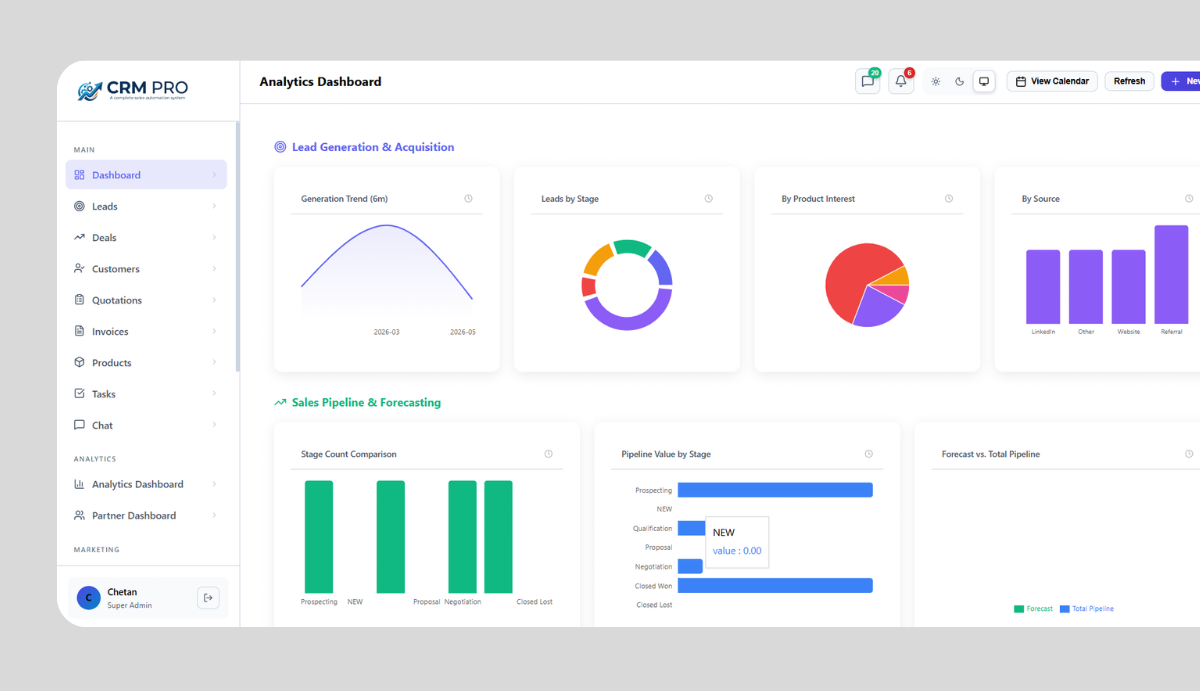Screen dimensions: 1200x691
Task: Click the Partner Dashboard people icon
Action: (80, 516)
